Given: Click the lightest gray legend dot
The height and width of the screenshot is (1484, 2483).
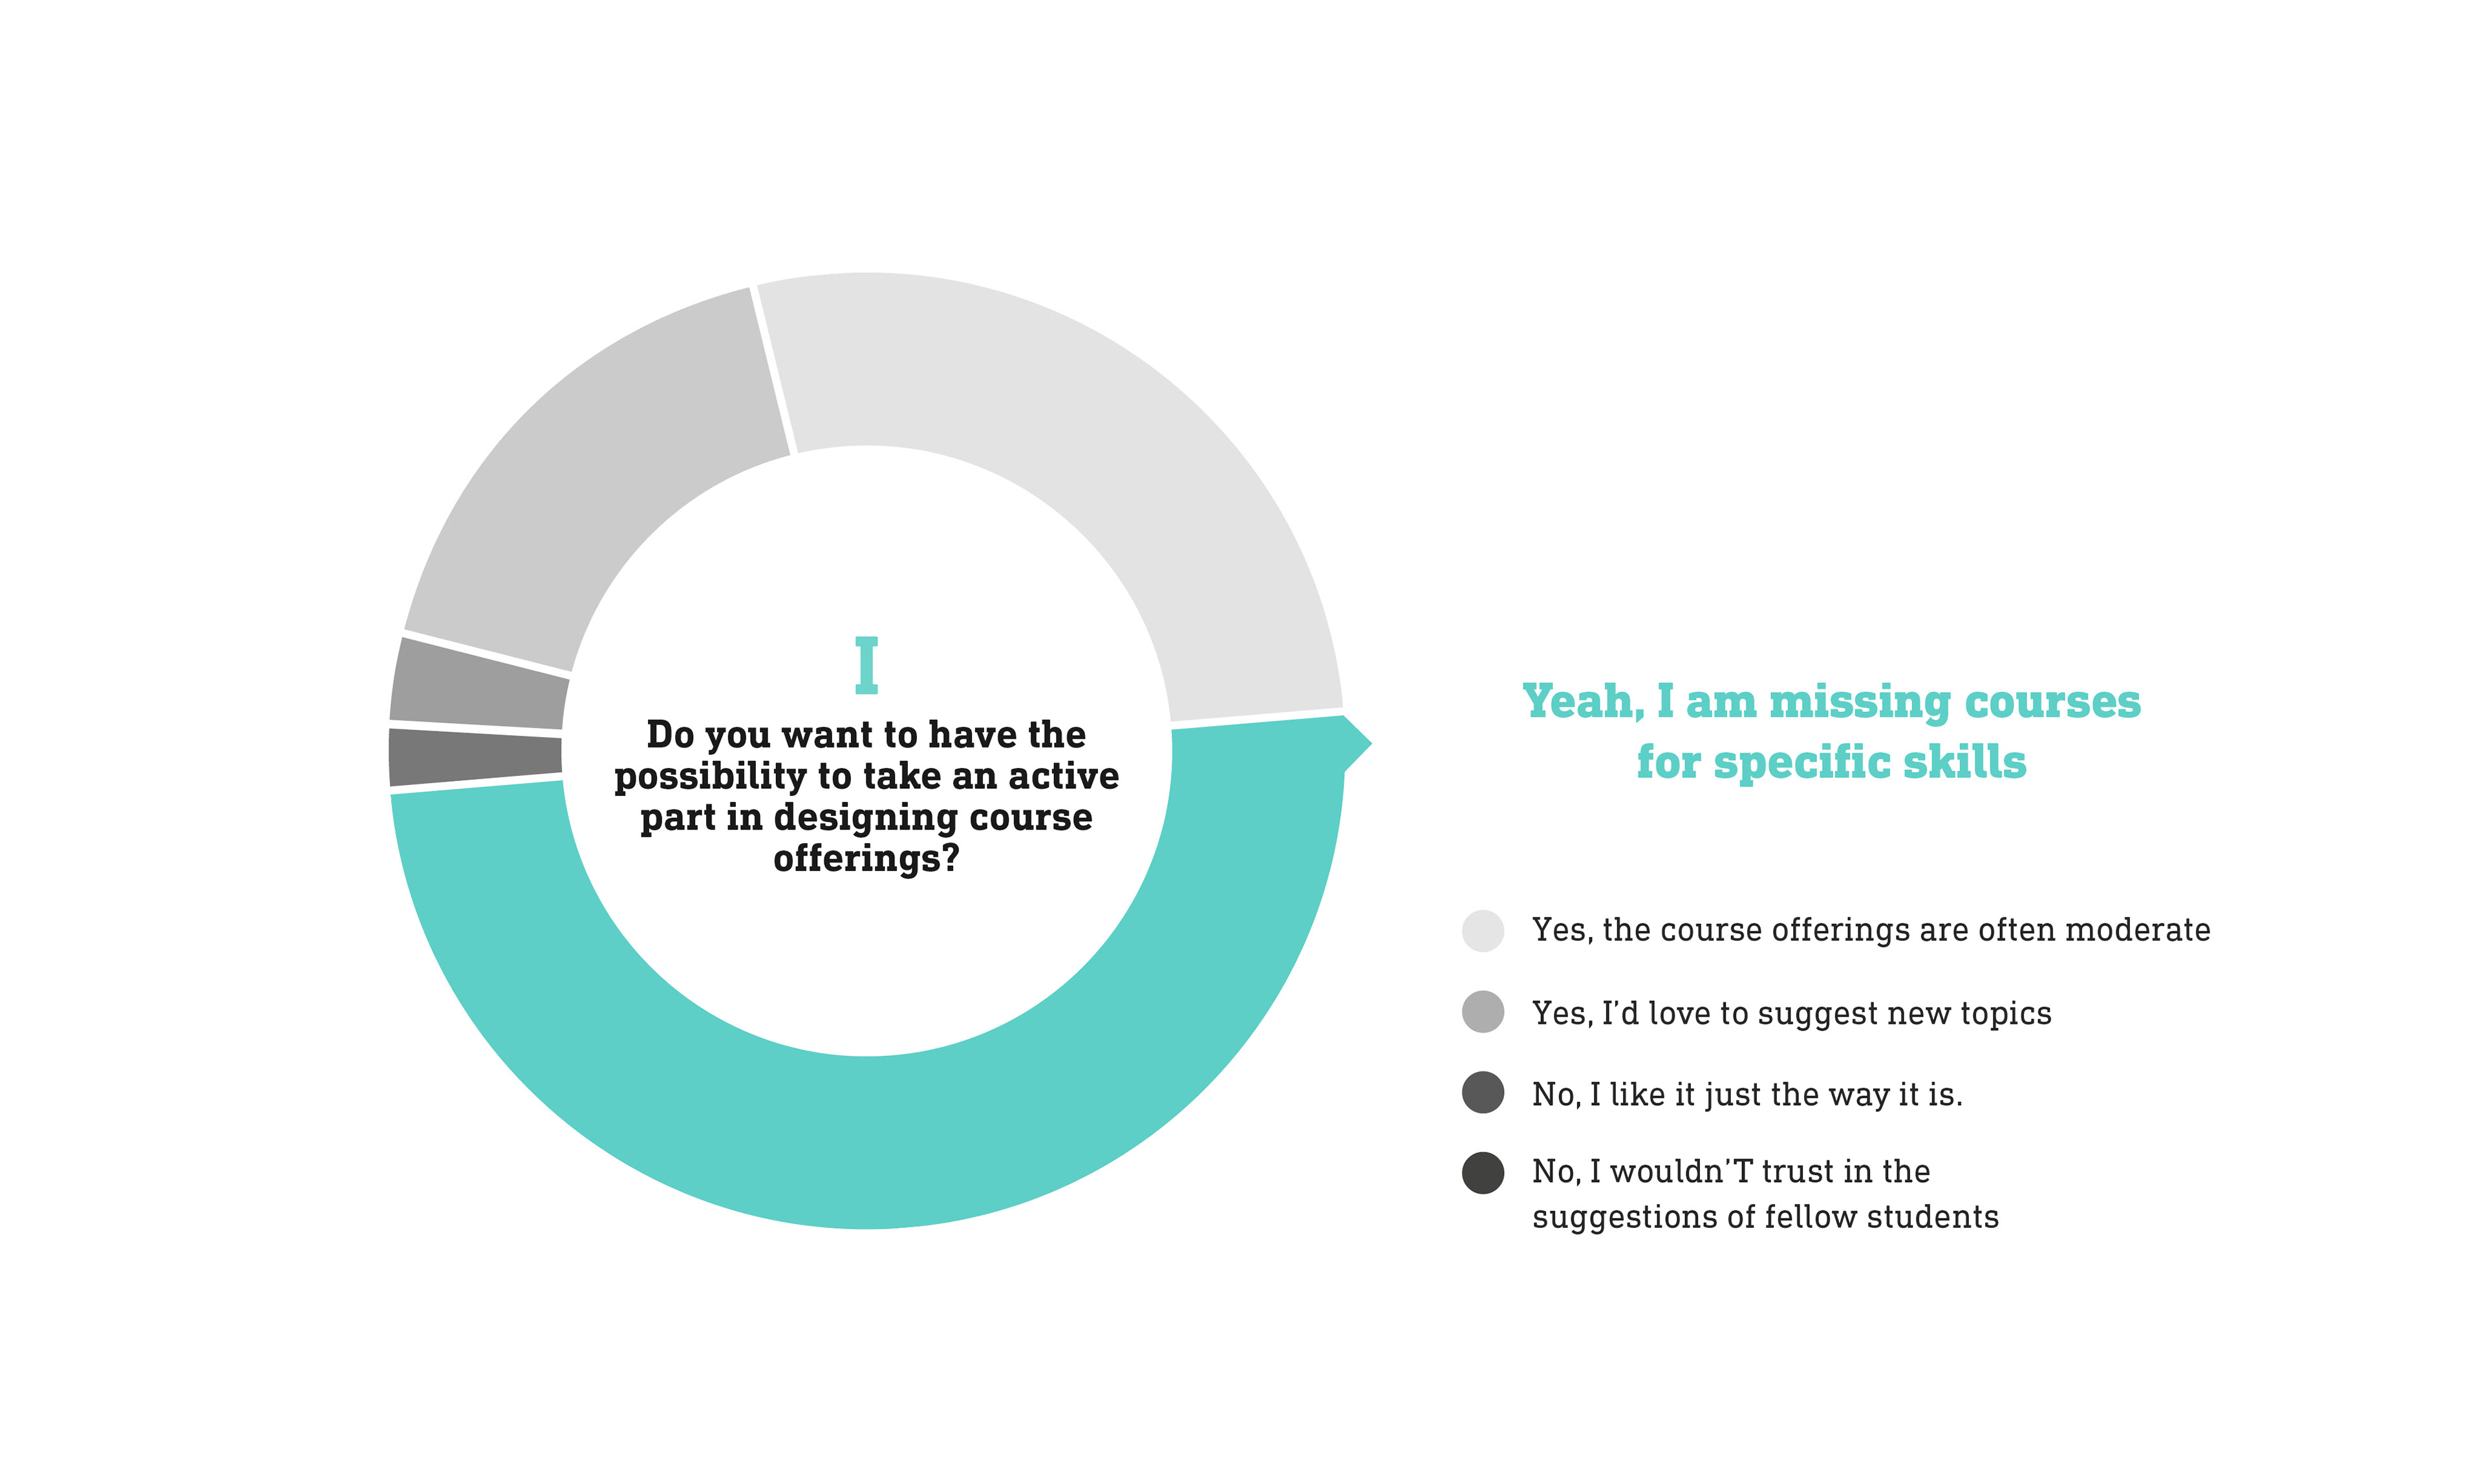Looking at the screenshot, I should (1483, 931).
